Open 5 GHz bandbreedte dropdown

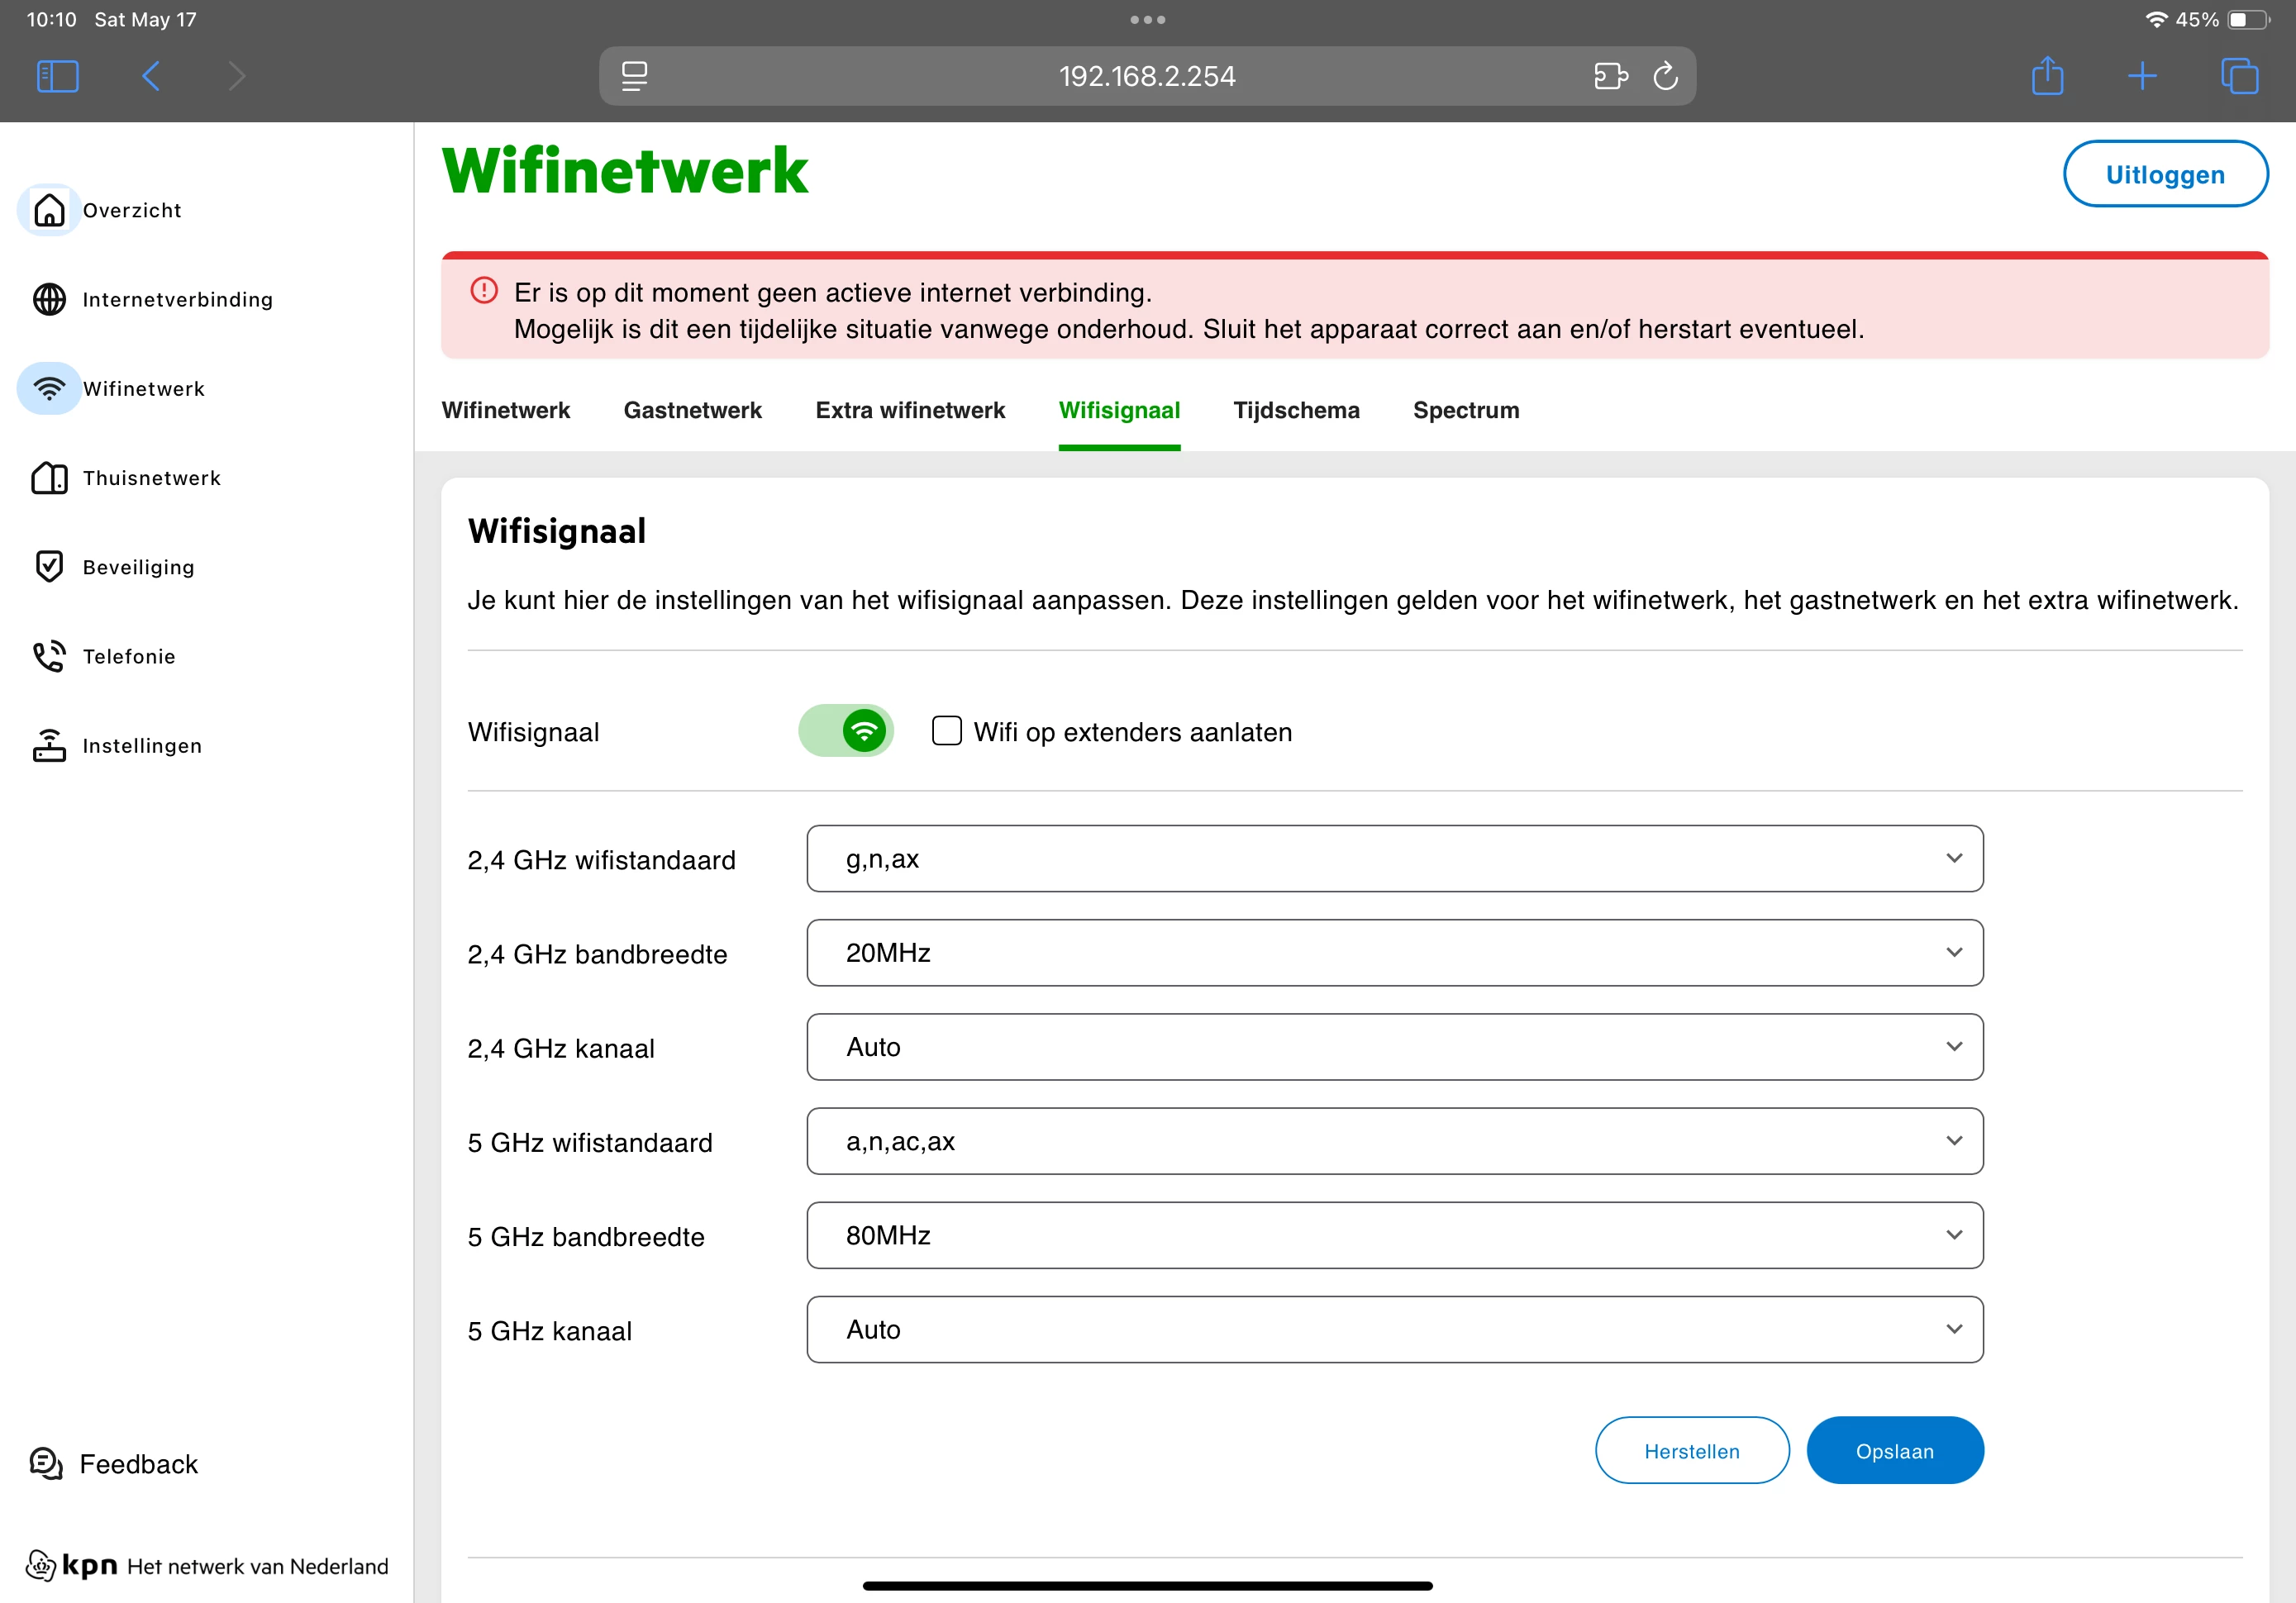(1394, 1236)
